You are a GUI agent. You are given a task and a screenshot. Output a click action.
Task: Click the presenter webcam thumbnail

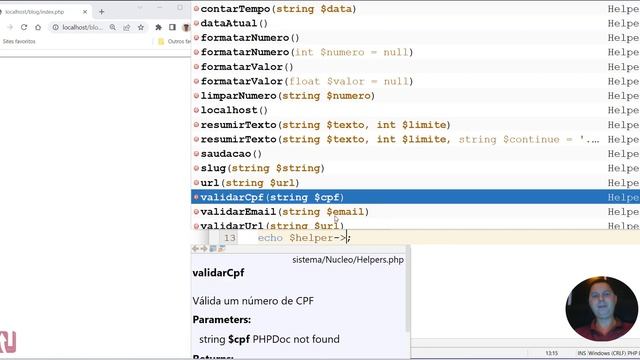pos(602,309)
